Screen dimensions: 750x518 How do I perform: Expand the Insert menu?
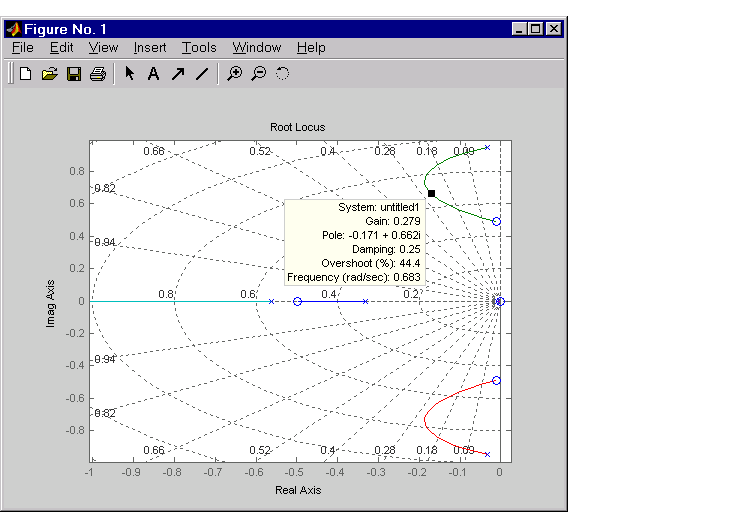click(150, 47)
